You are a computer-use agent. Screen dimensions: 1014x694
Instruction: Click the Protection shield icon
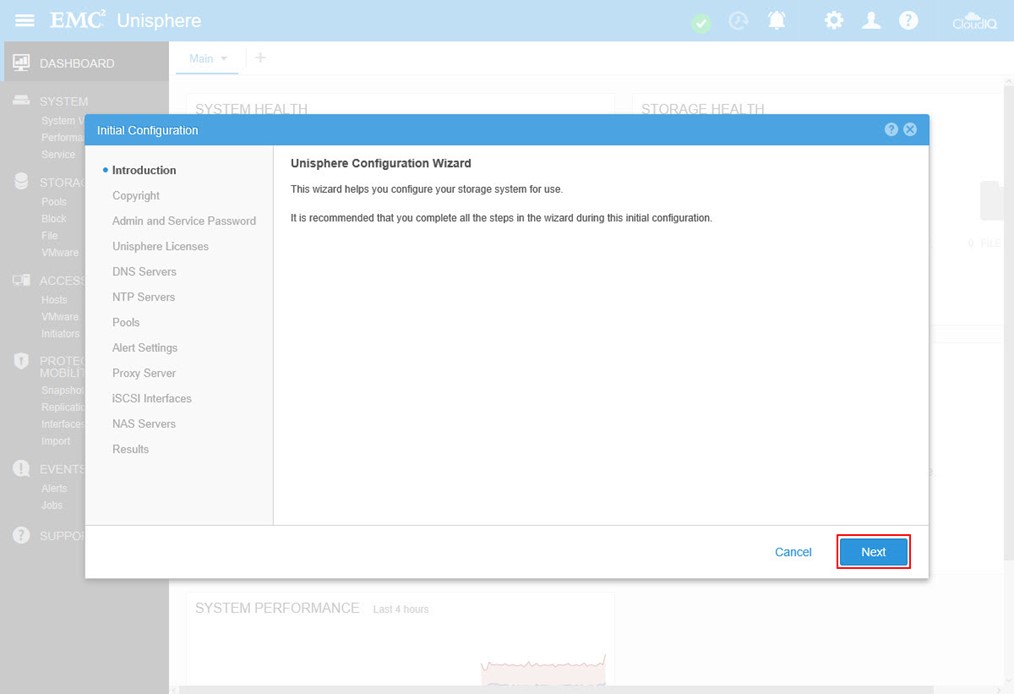(x=21, y=361)
